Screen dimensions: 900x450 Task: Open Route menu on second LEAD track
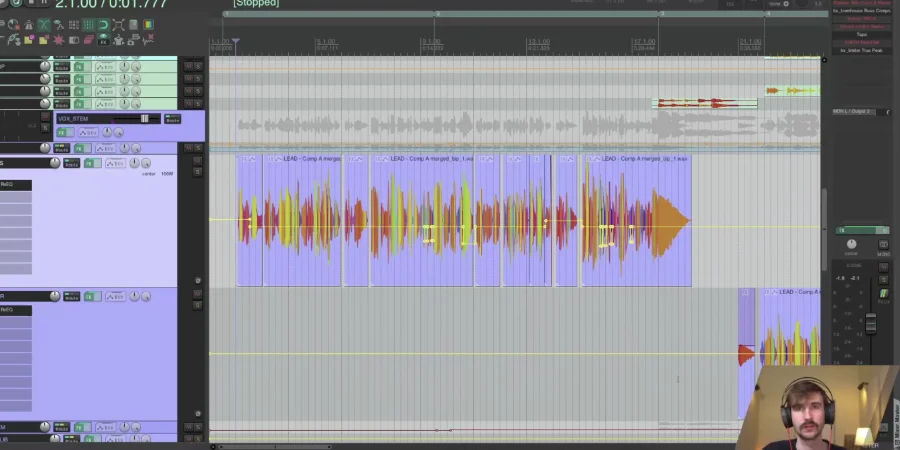(x=71, y=296)
